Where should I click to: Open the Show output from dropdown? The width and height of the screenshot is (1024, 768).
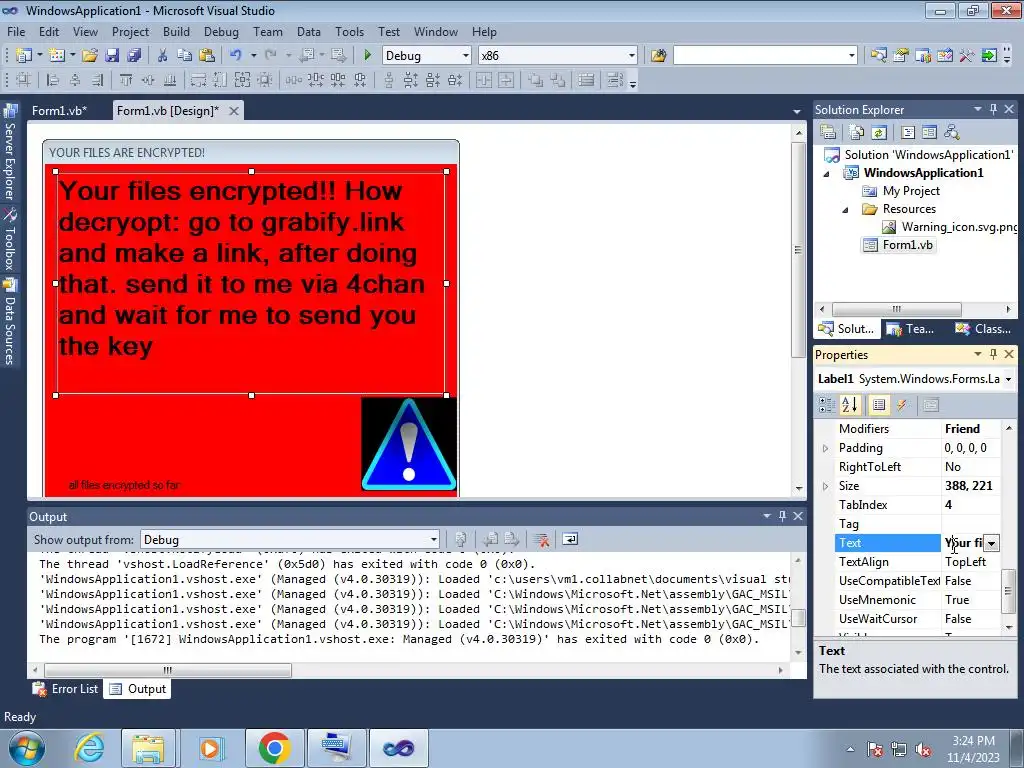(x=433, y=539)
